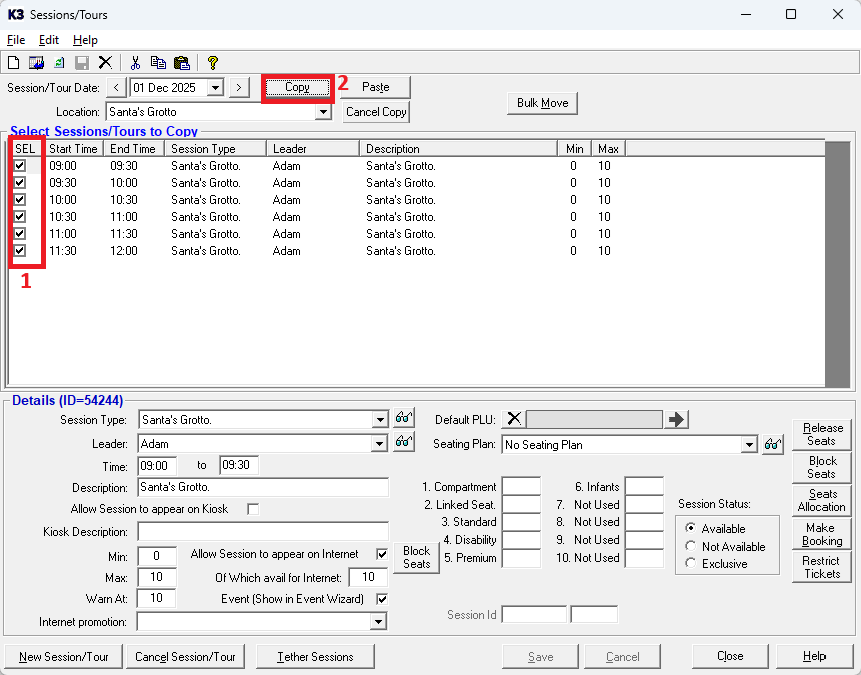The height and width of the screenshot is (675, 861).
Task: Click into the Kiosk Description field
Action: [263, 531]
